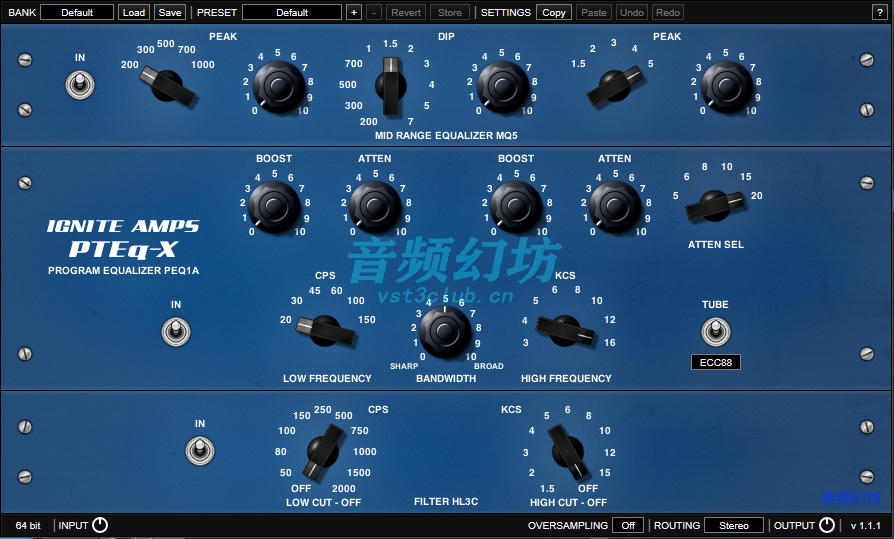This screenshot has height=539, width=894.
Task: Click the 20 mark on ATTEN SEL dial
Action: (x=757, y=196)
